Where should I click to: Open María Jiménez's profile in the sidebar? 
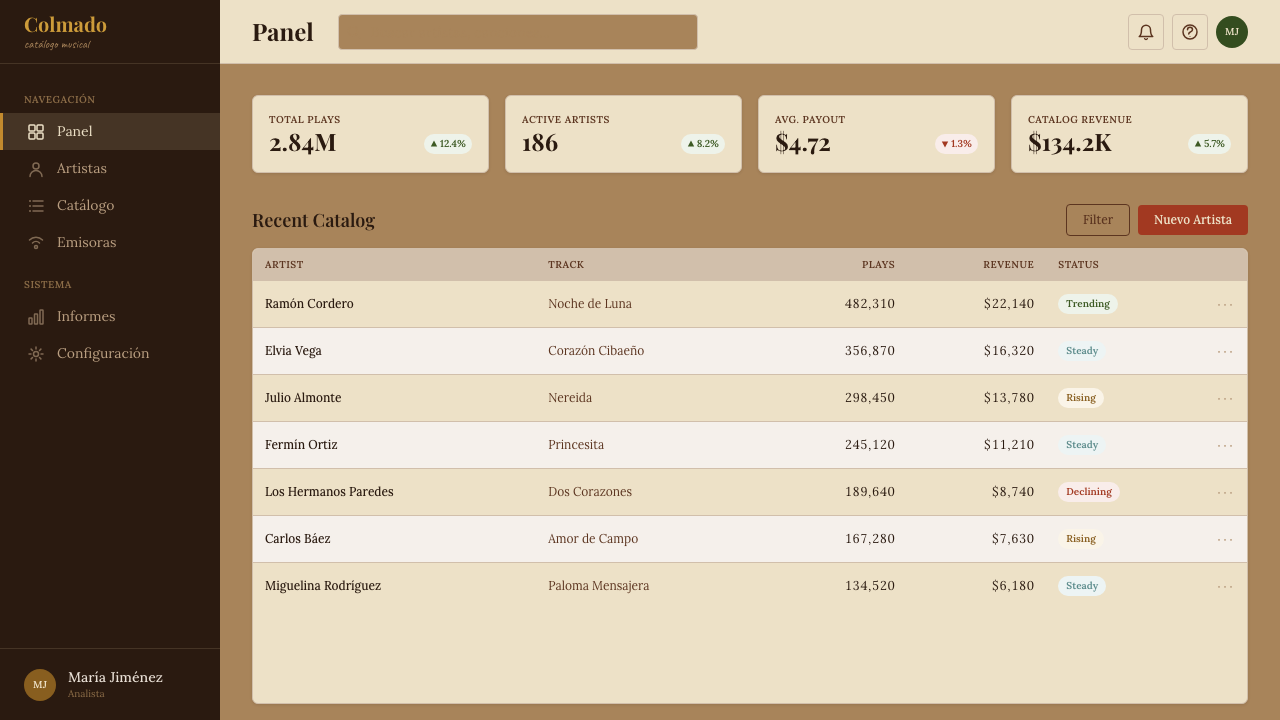tap(110, 685)
